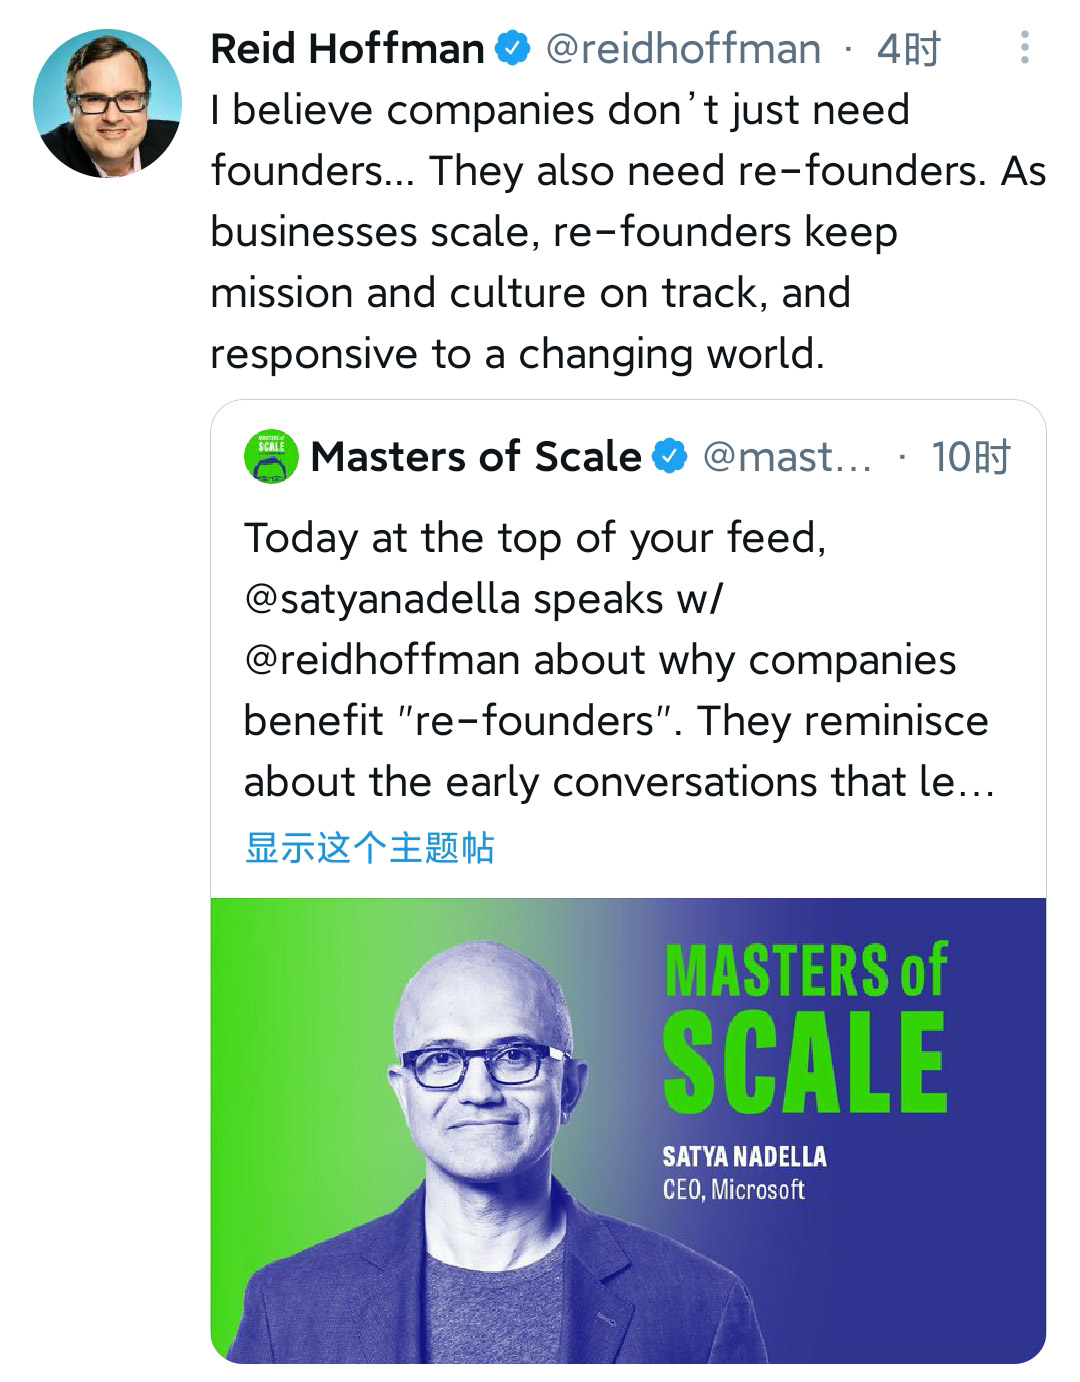
Task: Open Masters of Scale account name
Action: click(476, 457)
